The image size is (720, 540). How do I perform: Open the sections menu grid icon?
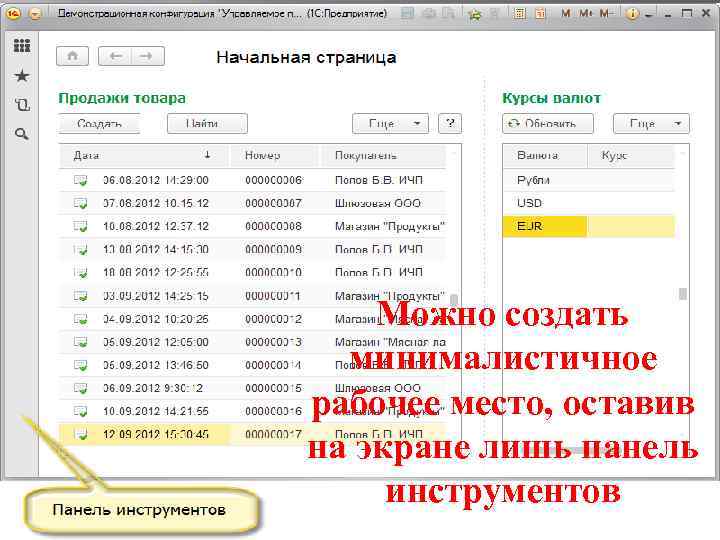point(22,45)
